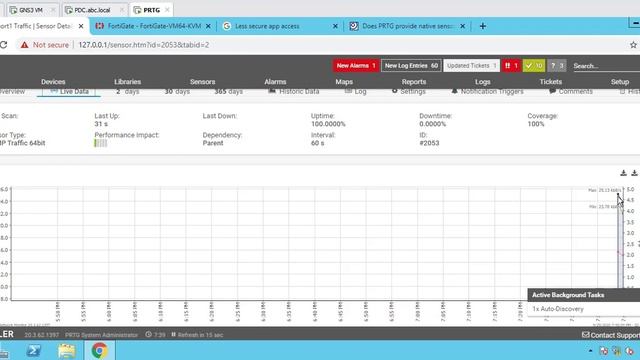Viewport: 640px width, 360px height.
Task: Open the Less secure app access tab
Action: [x=267, y=26]
